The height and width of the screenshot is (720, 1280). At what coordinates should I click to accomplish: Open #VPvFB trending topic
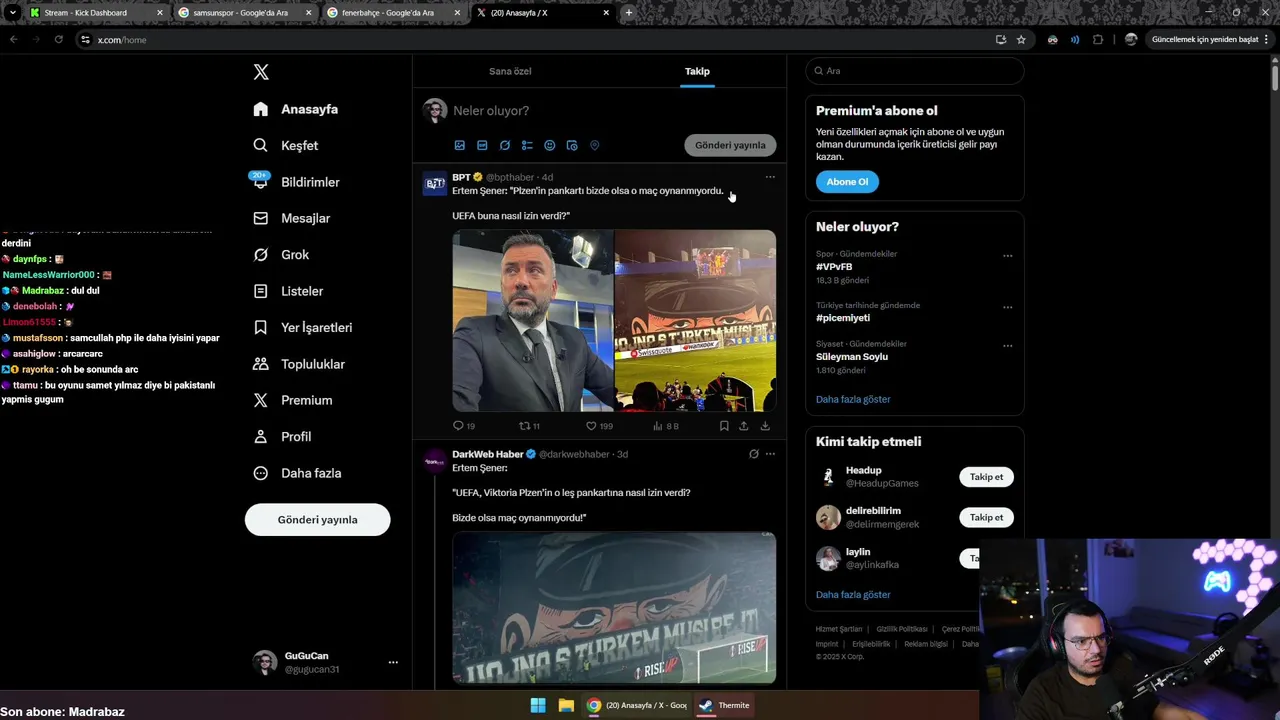[x=834, y=267]
